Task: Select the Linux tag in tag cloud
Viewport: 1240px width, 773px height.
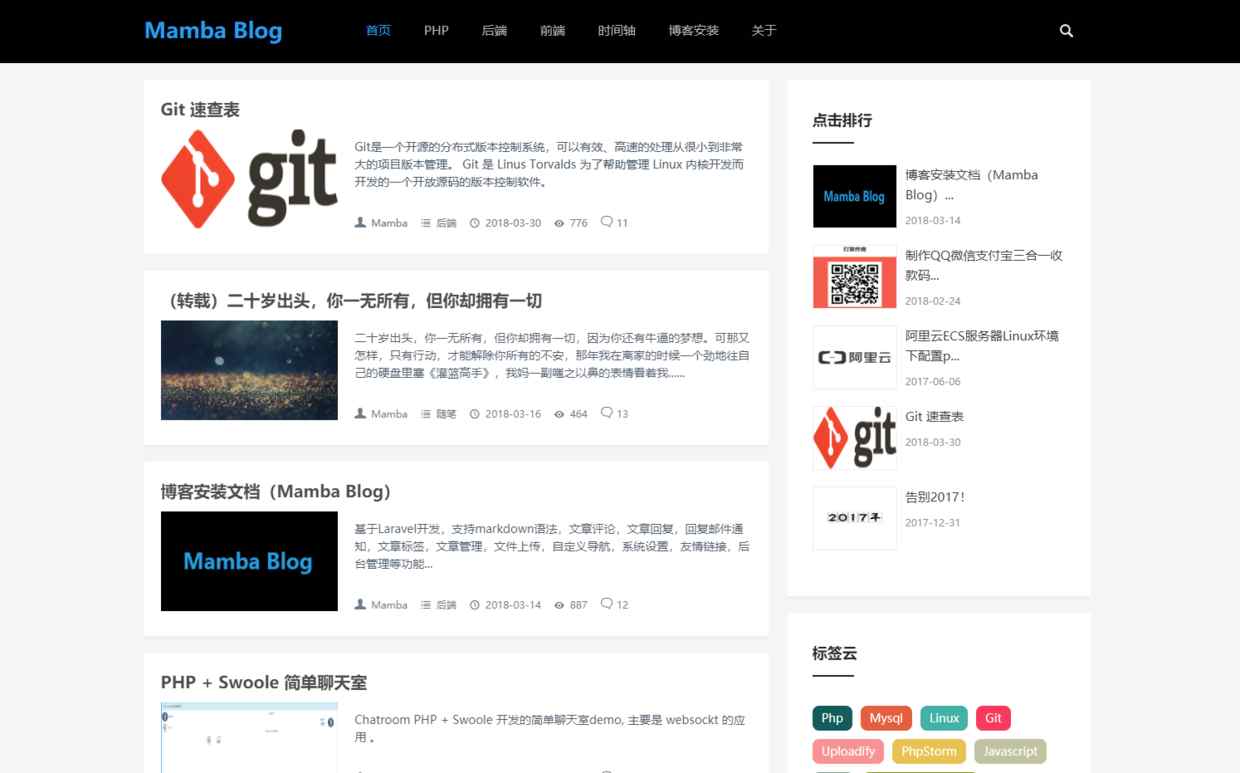Action: click(944, 718)
